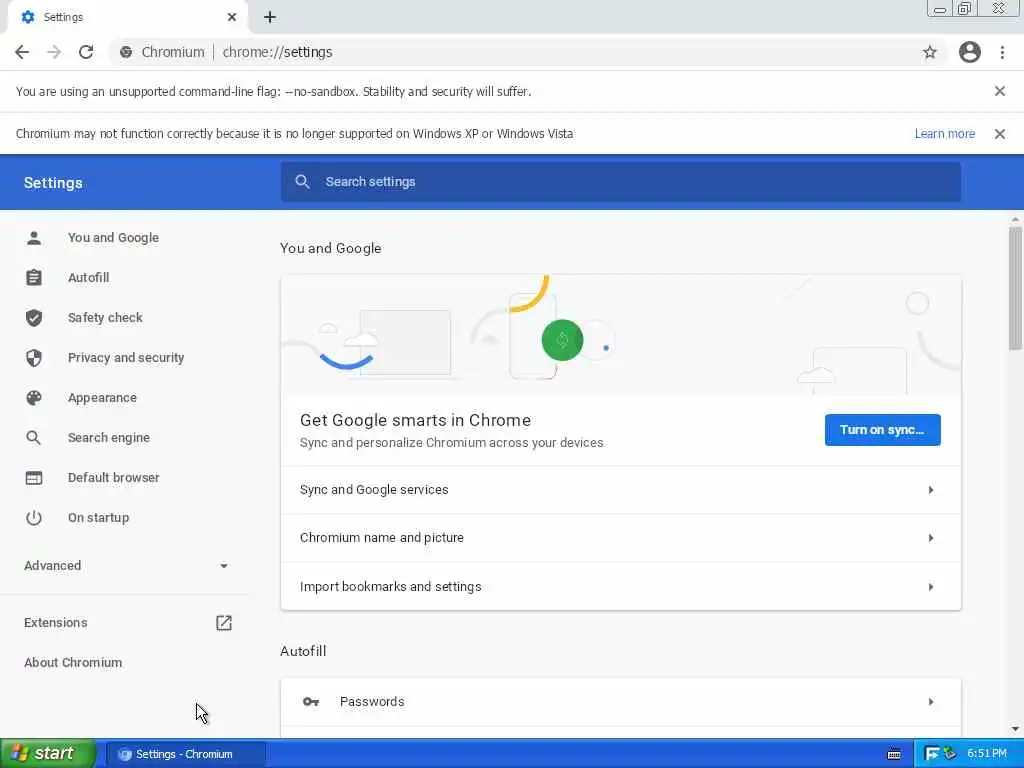
Task: Click the Extensions external link icon
Action: [224, 623]
